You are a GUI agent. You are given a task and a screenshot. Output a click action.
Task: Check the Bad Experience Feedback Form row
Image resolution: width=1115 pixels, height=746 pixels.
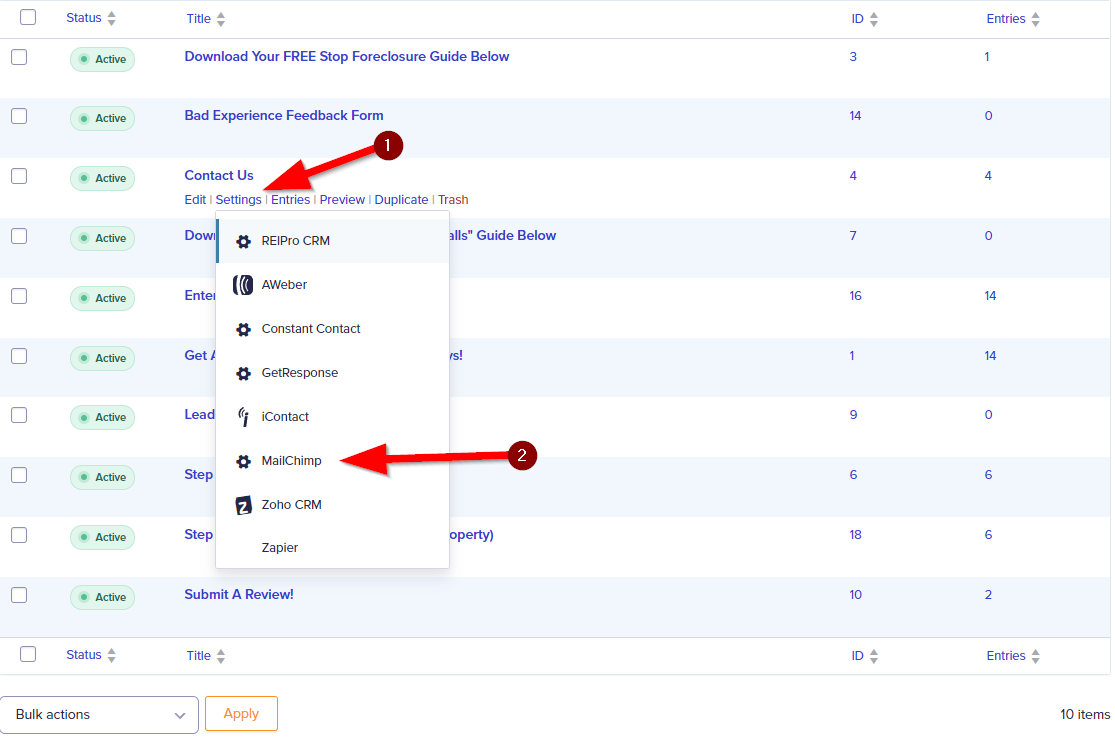[19, 116]
